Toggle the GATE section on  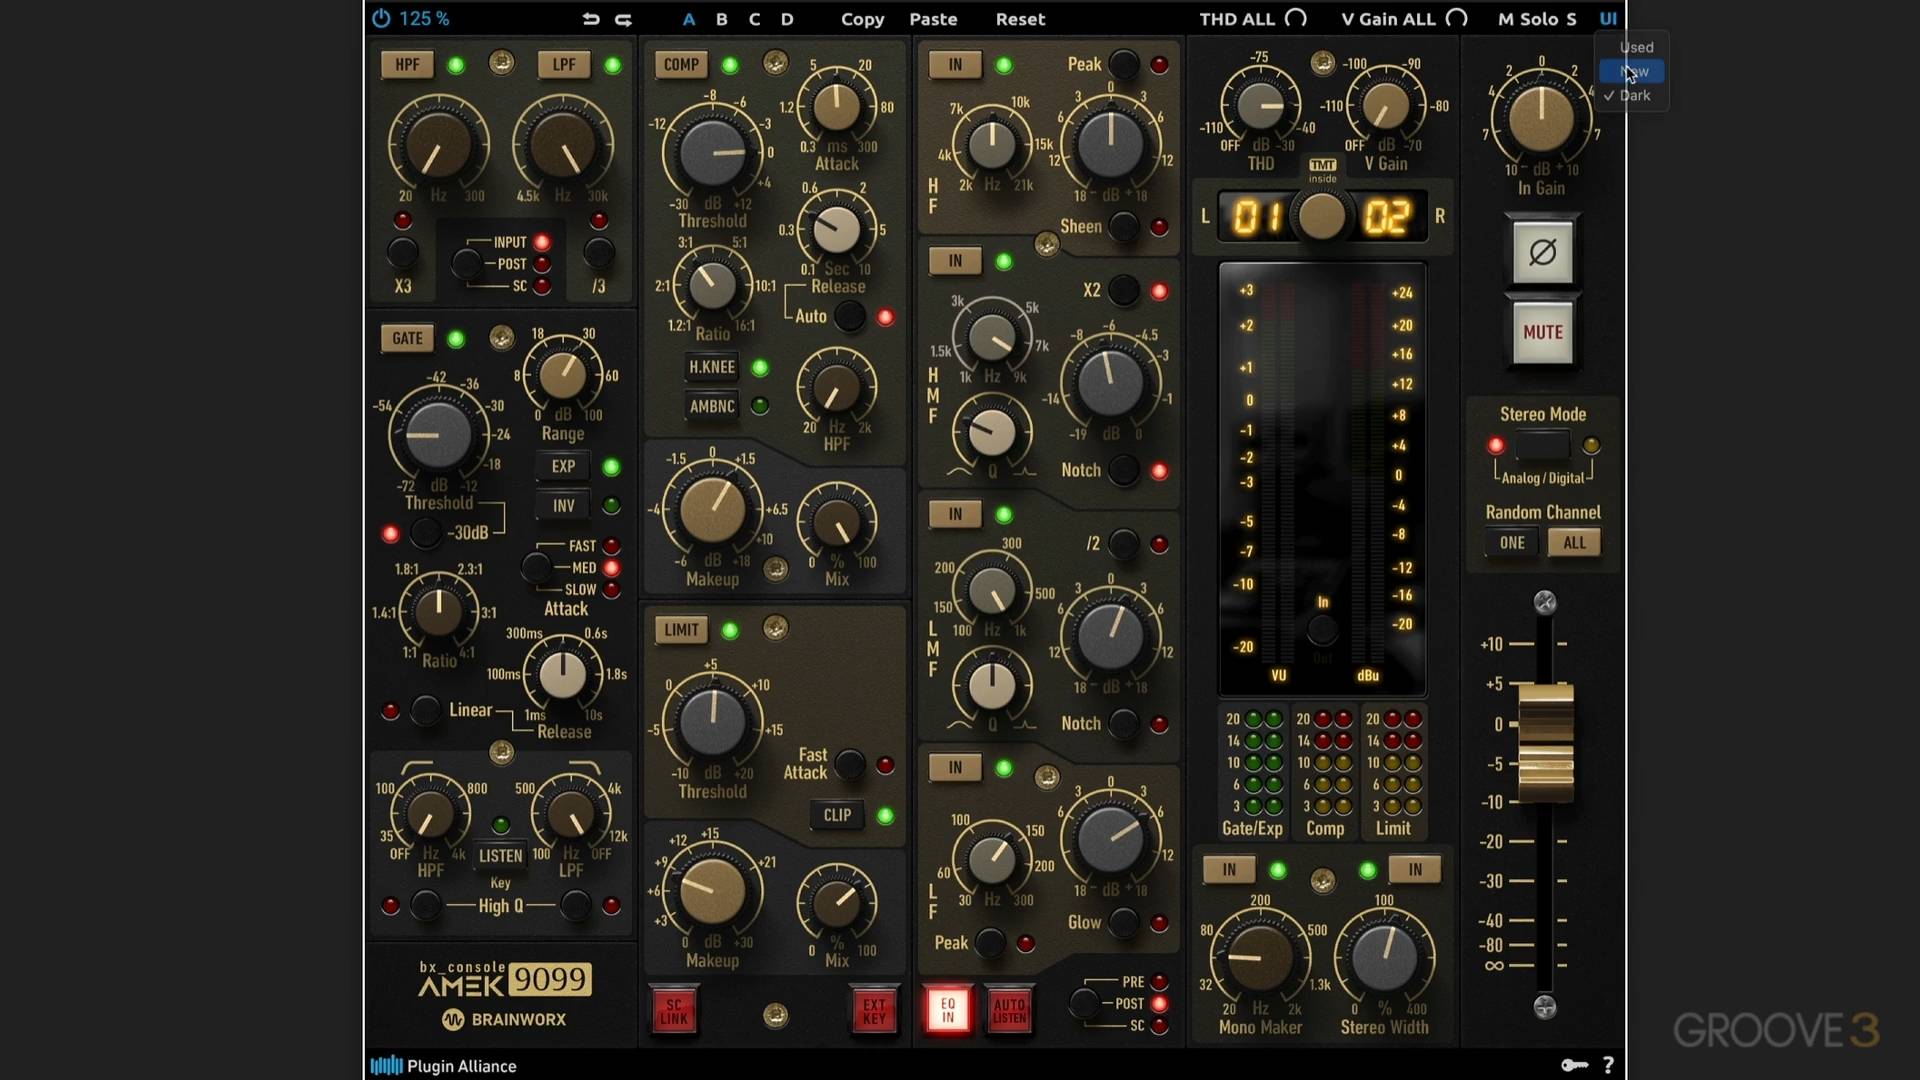[407, 338]
